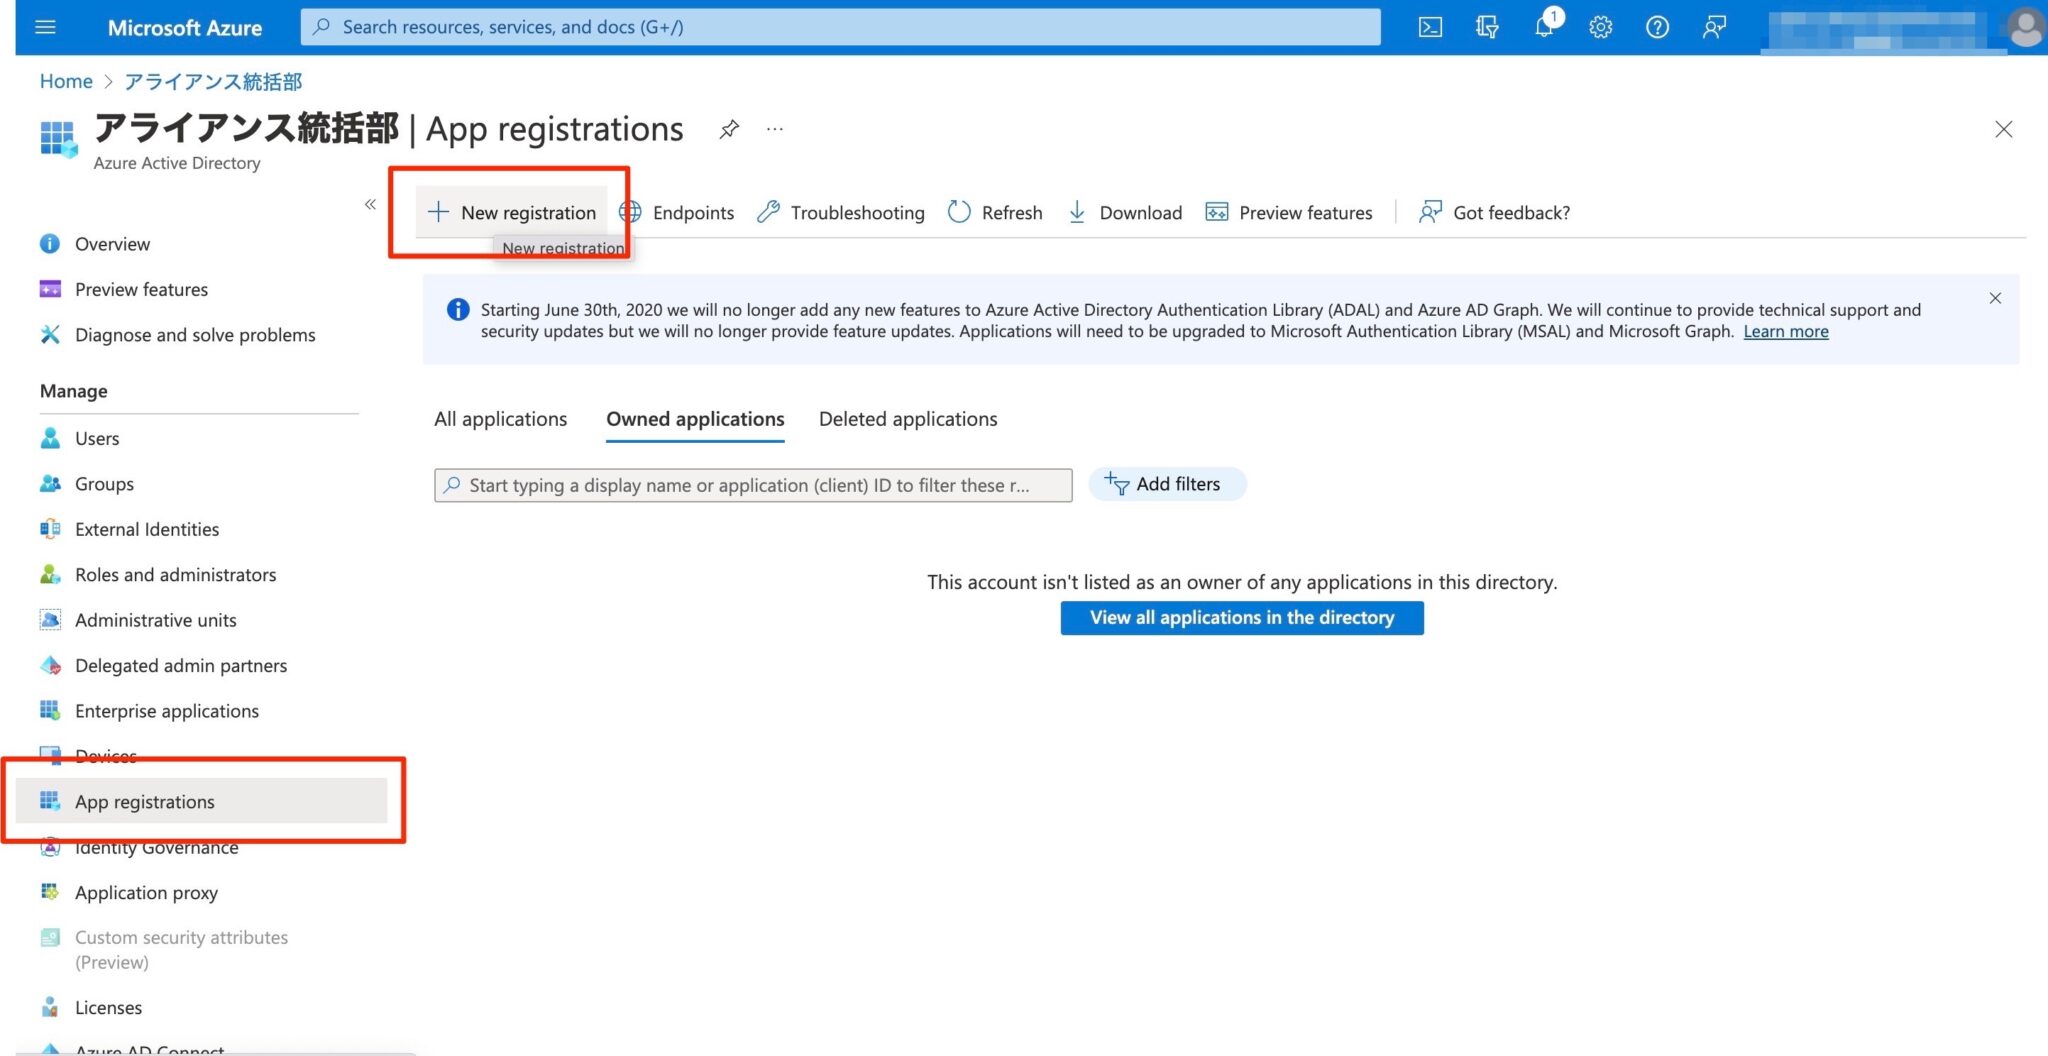Open portal settings gear

(x=1599, y=27)
